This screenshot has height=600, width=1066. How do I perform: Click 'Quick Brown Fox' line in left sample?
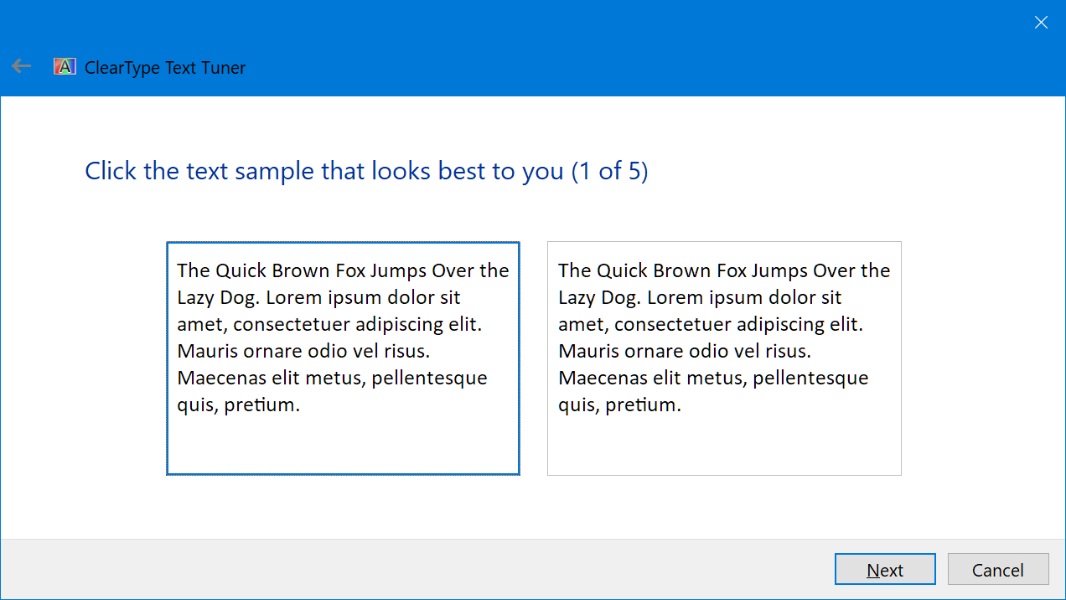343,270
